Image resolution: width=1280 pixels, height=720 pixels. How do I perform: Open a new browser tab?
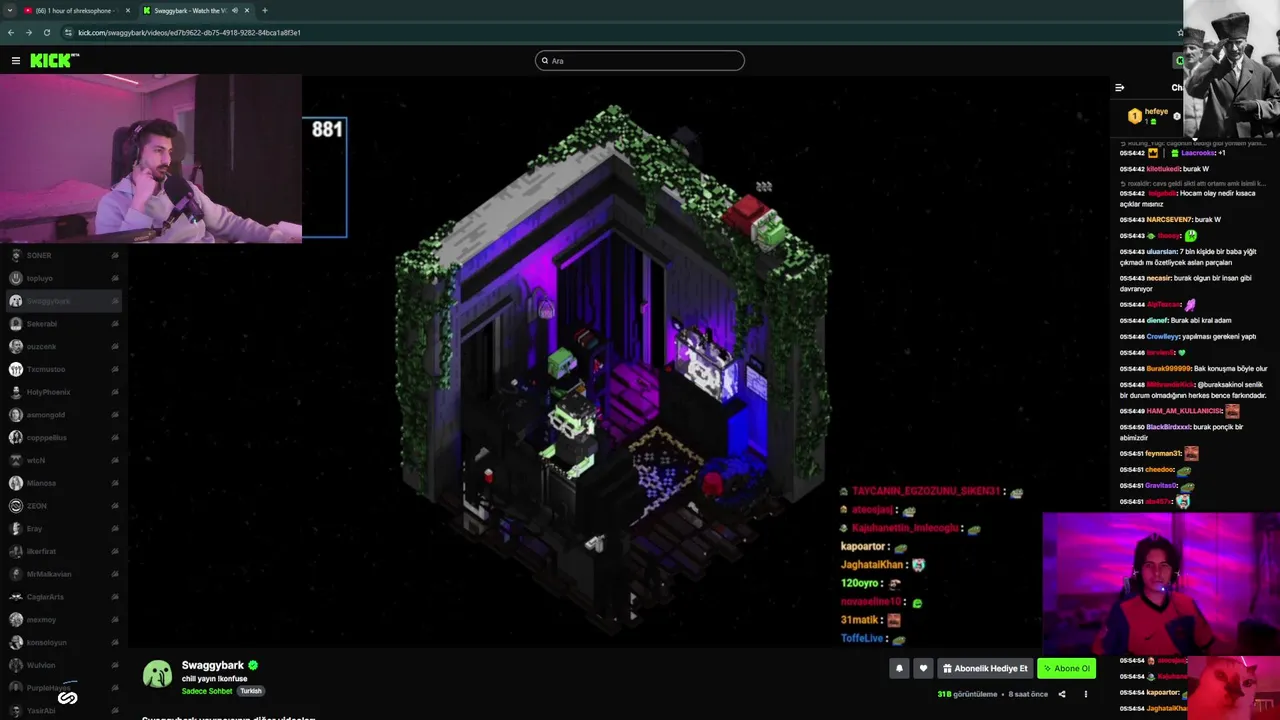click(x=265, y=10)
